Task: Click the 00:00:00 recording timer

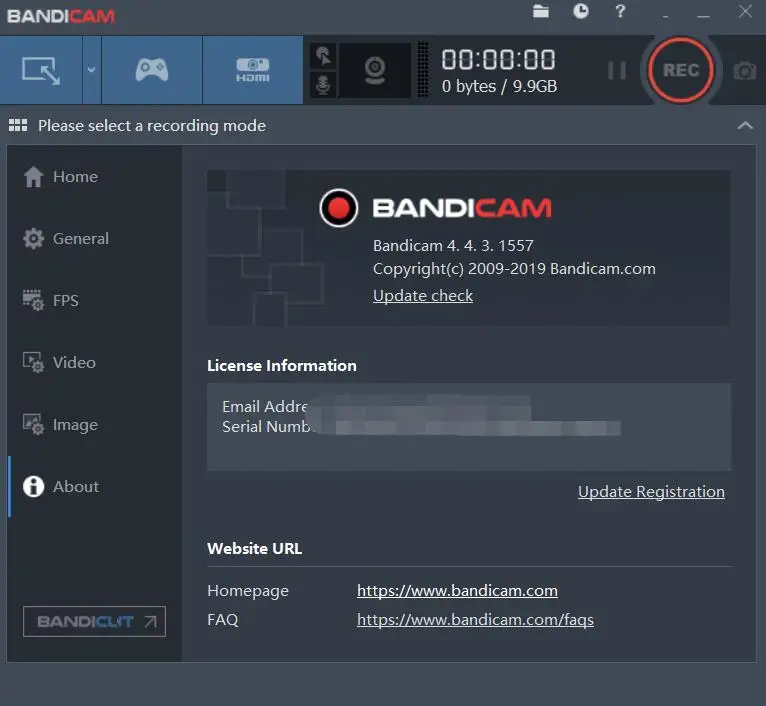Action: [x=498, y=60]
